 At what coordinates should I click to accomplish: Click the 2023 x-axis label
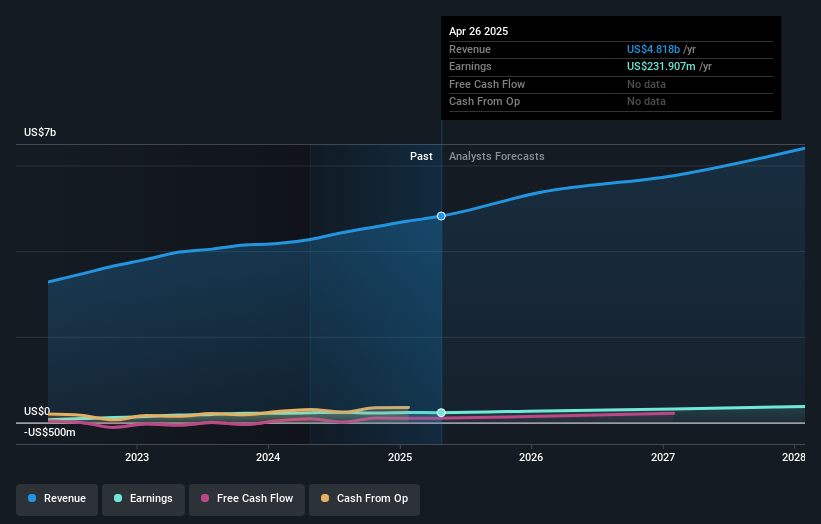(137, 457)
